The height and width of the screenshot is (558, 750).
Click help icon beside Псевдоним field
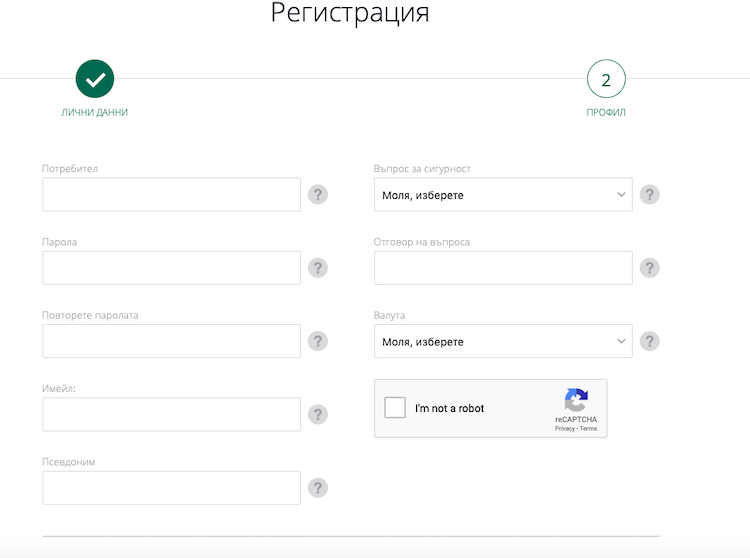[x=318, y=488]
